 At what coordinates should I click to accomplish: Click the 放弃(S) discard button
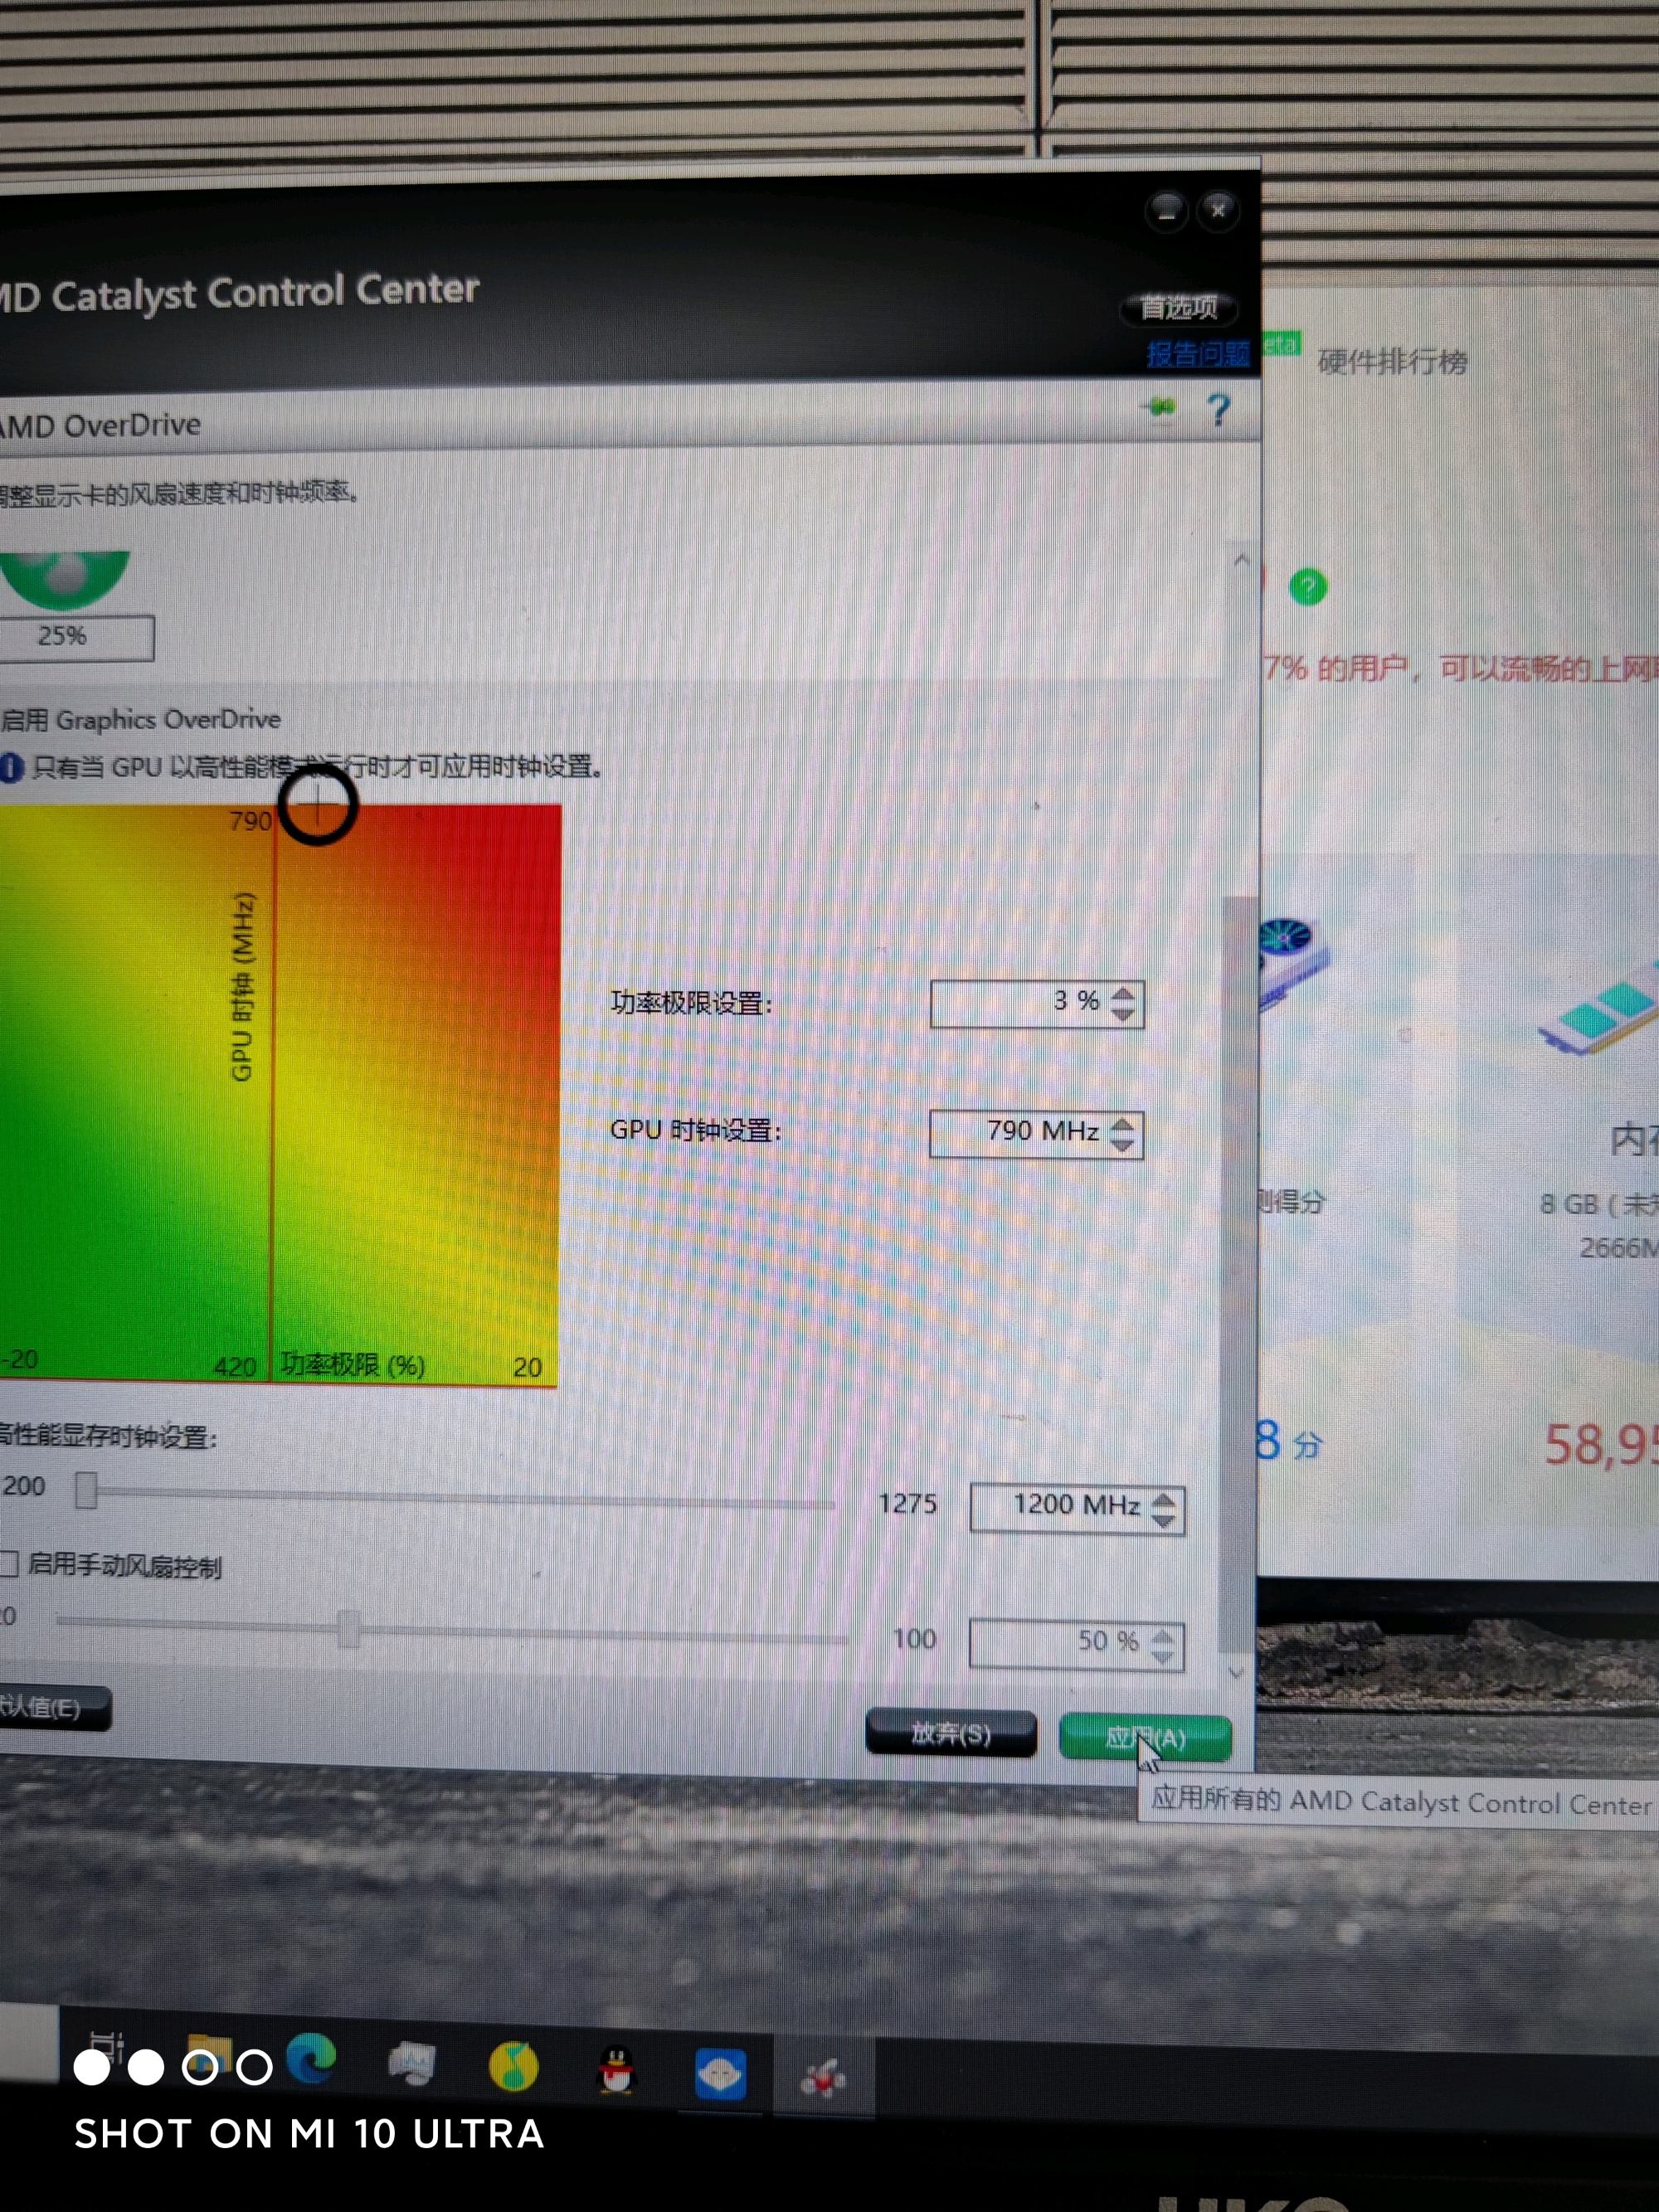pyautogui.click(x=951, y=1733)
